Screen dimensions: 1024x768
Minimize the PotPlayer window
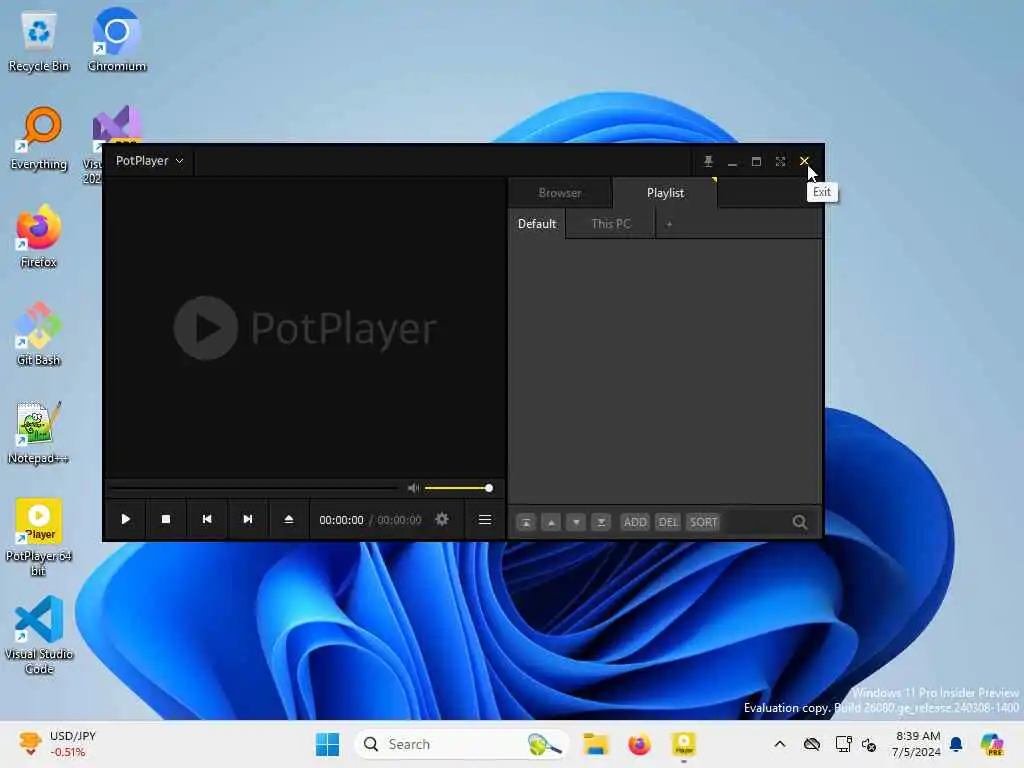point(732,161)
